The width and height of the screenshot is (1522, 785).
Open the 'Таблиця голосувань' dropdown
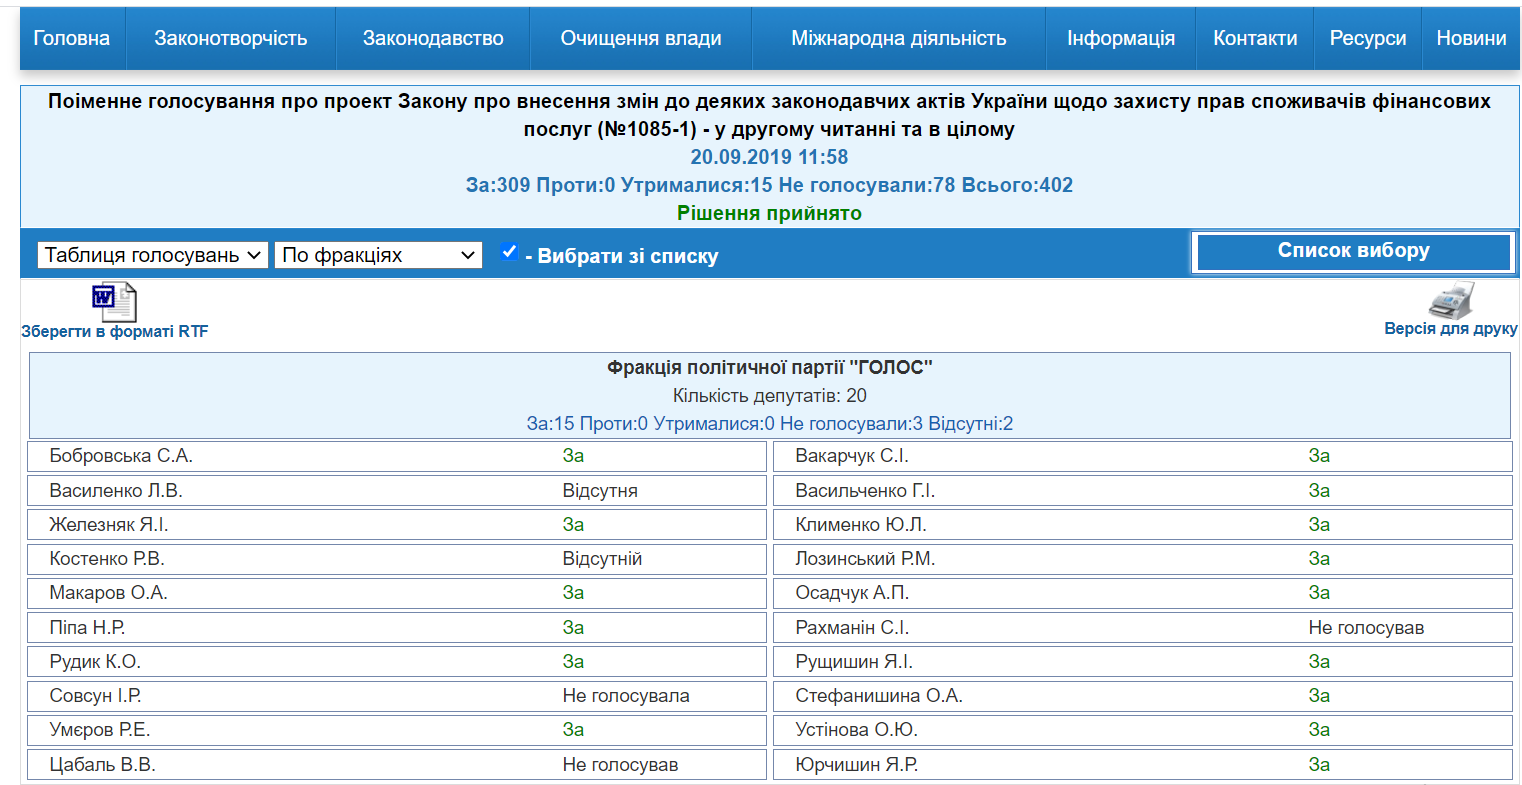click(x=153, y=255)
